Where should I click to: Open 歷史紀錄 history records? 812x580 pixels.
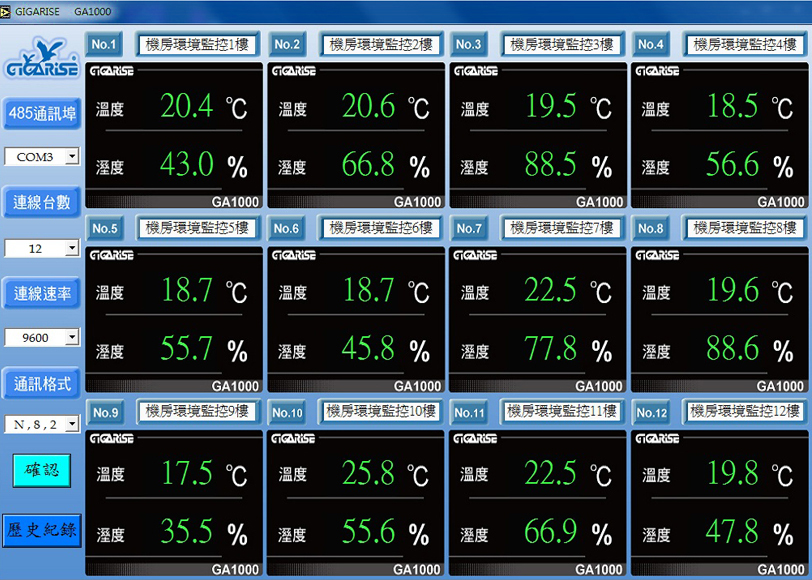(41, 530)
